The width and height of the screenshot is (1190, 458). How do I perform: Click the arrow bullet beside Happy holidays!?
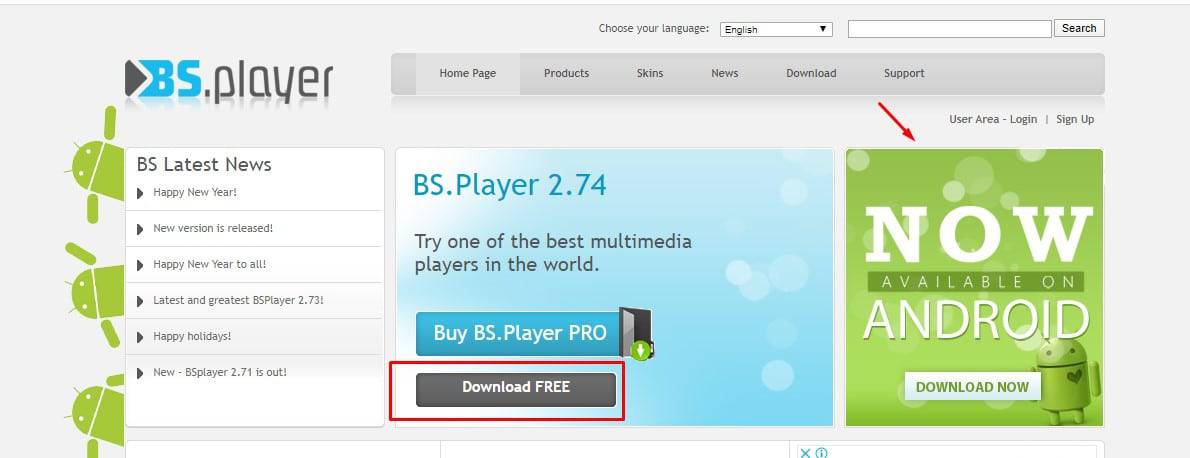pos(140,336)
